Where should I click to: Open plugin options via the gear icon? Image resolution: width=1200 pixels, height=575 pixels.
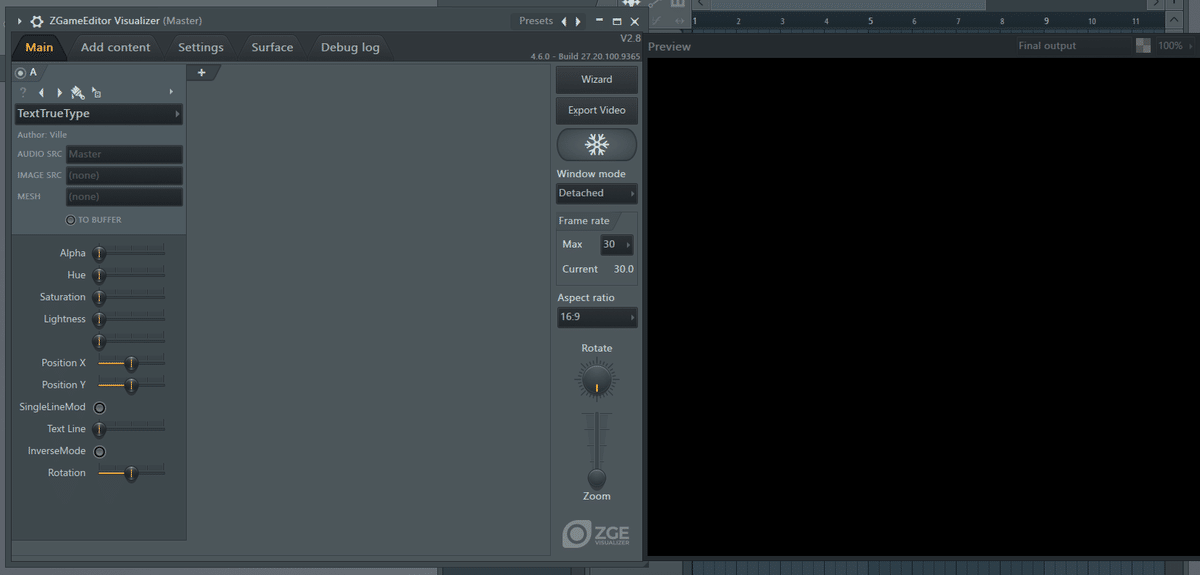pyautogui.click(x=37, y=21)
